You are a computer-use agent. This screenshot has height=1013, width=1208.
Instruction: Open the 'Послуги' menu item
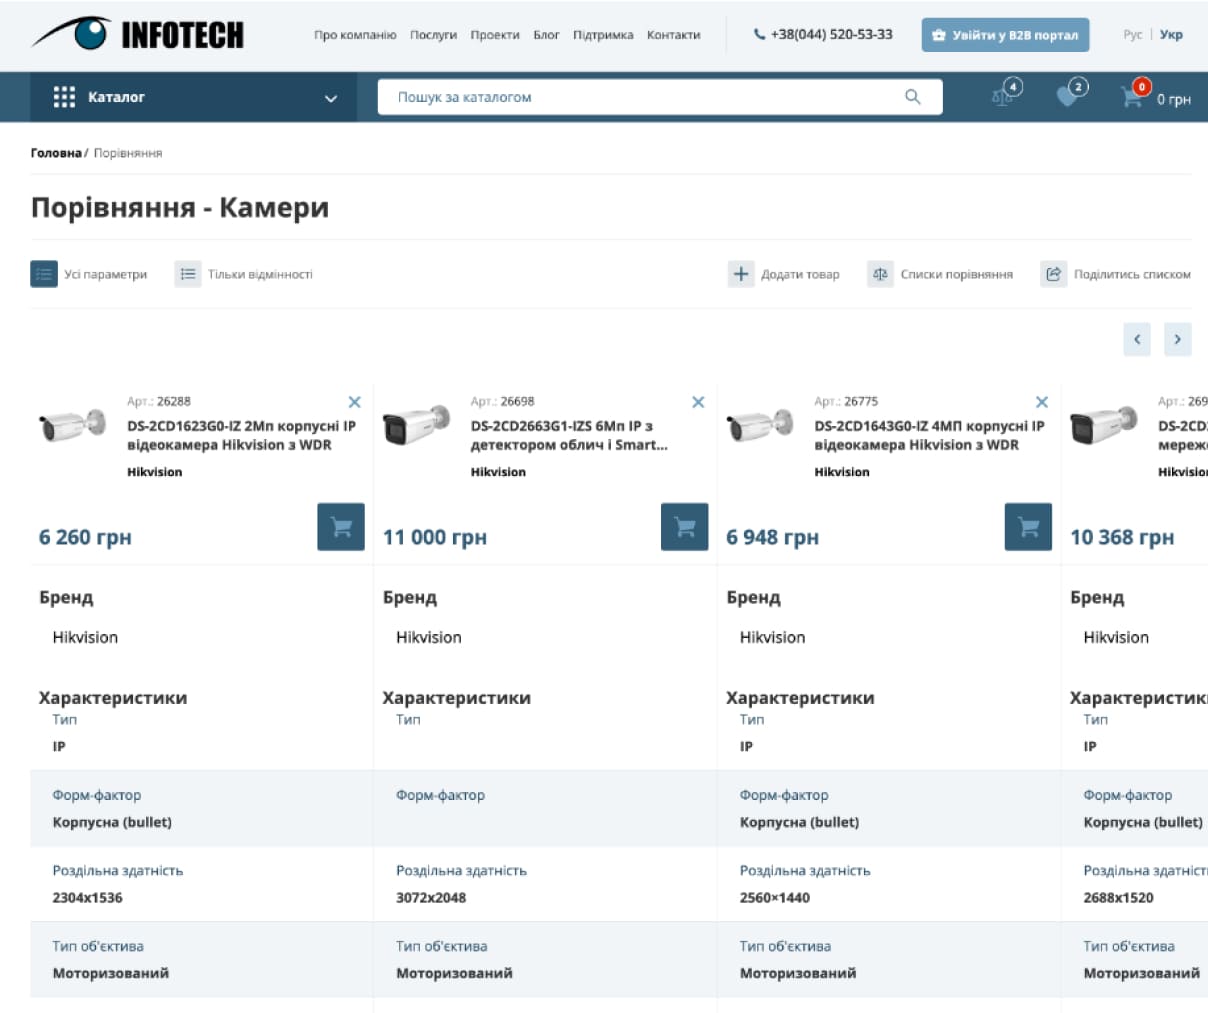coord(433,35)
